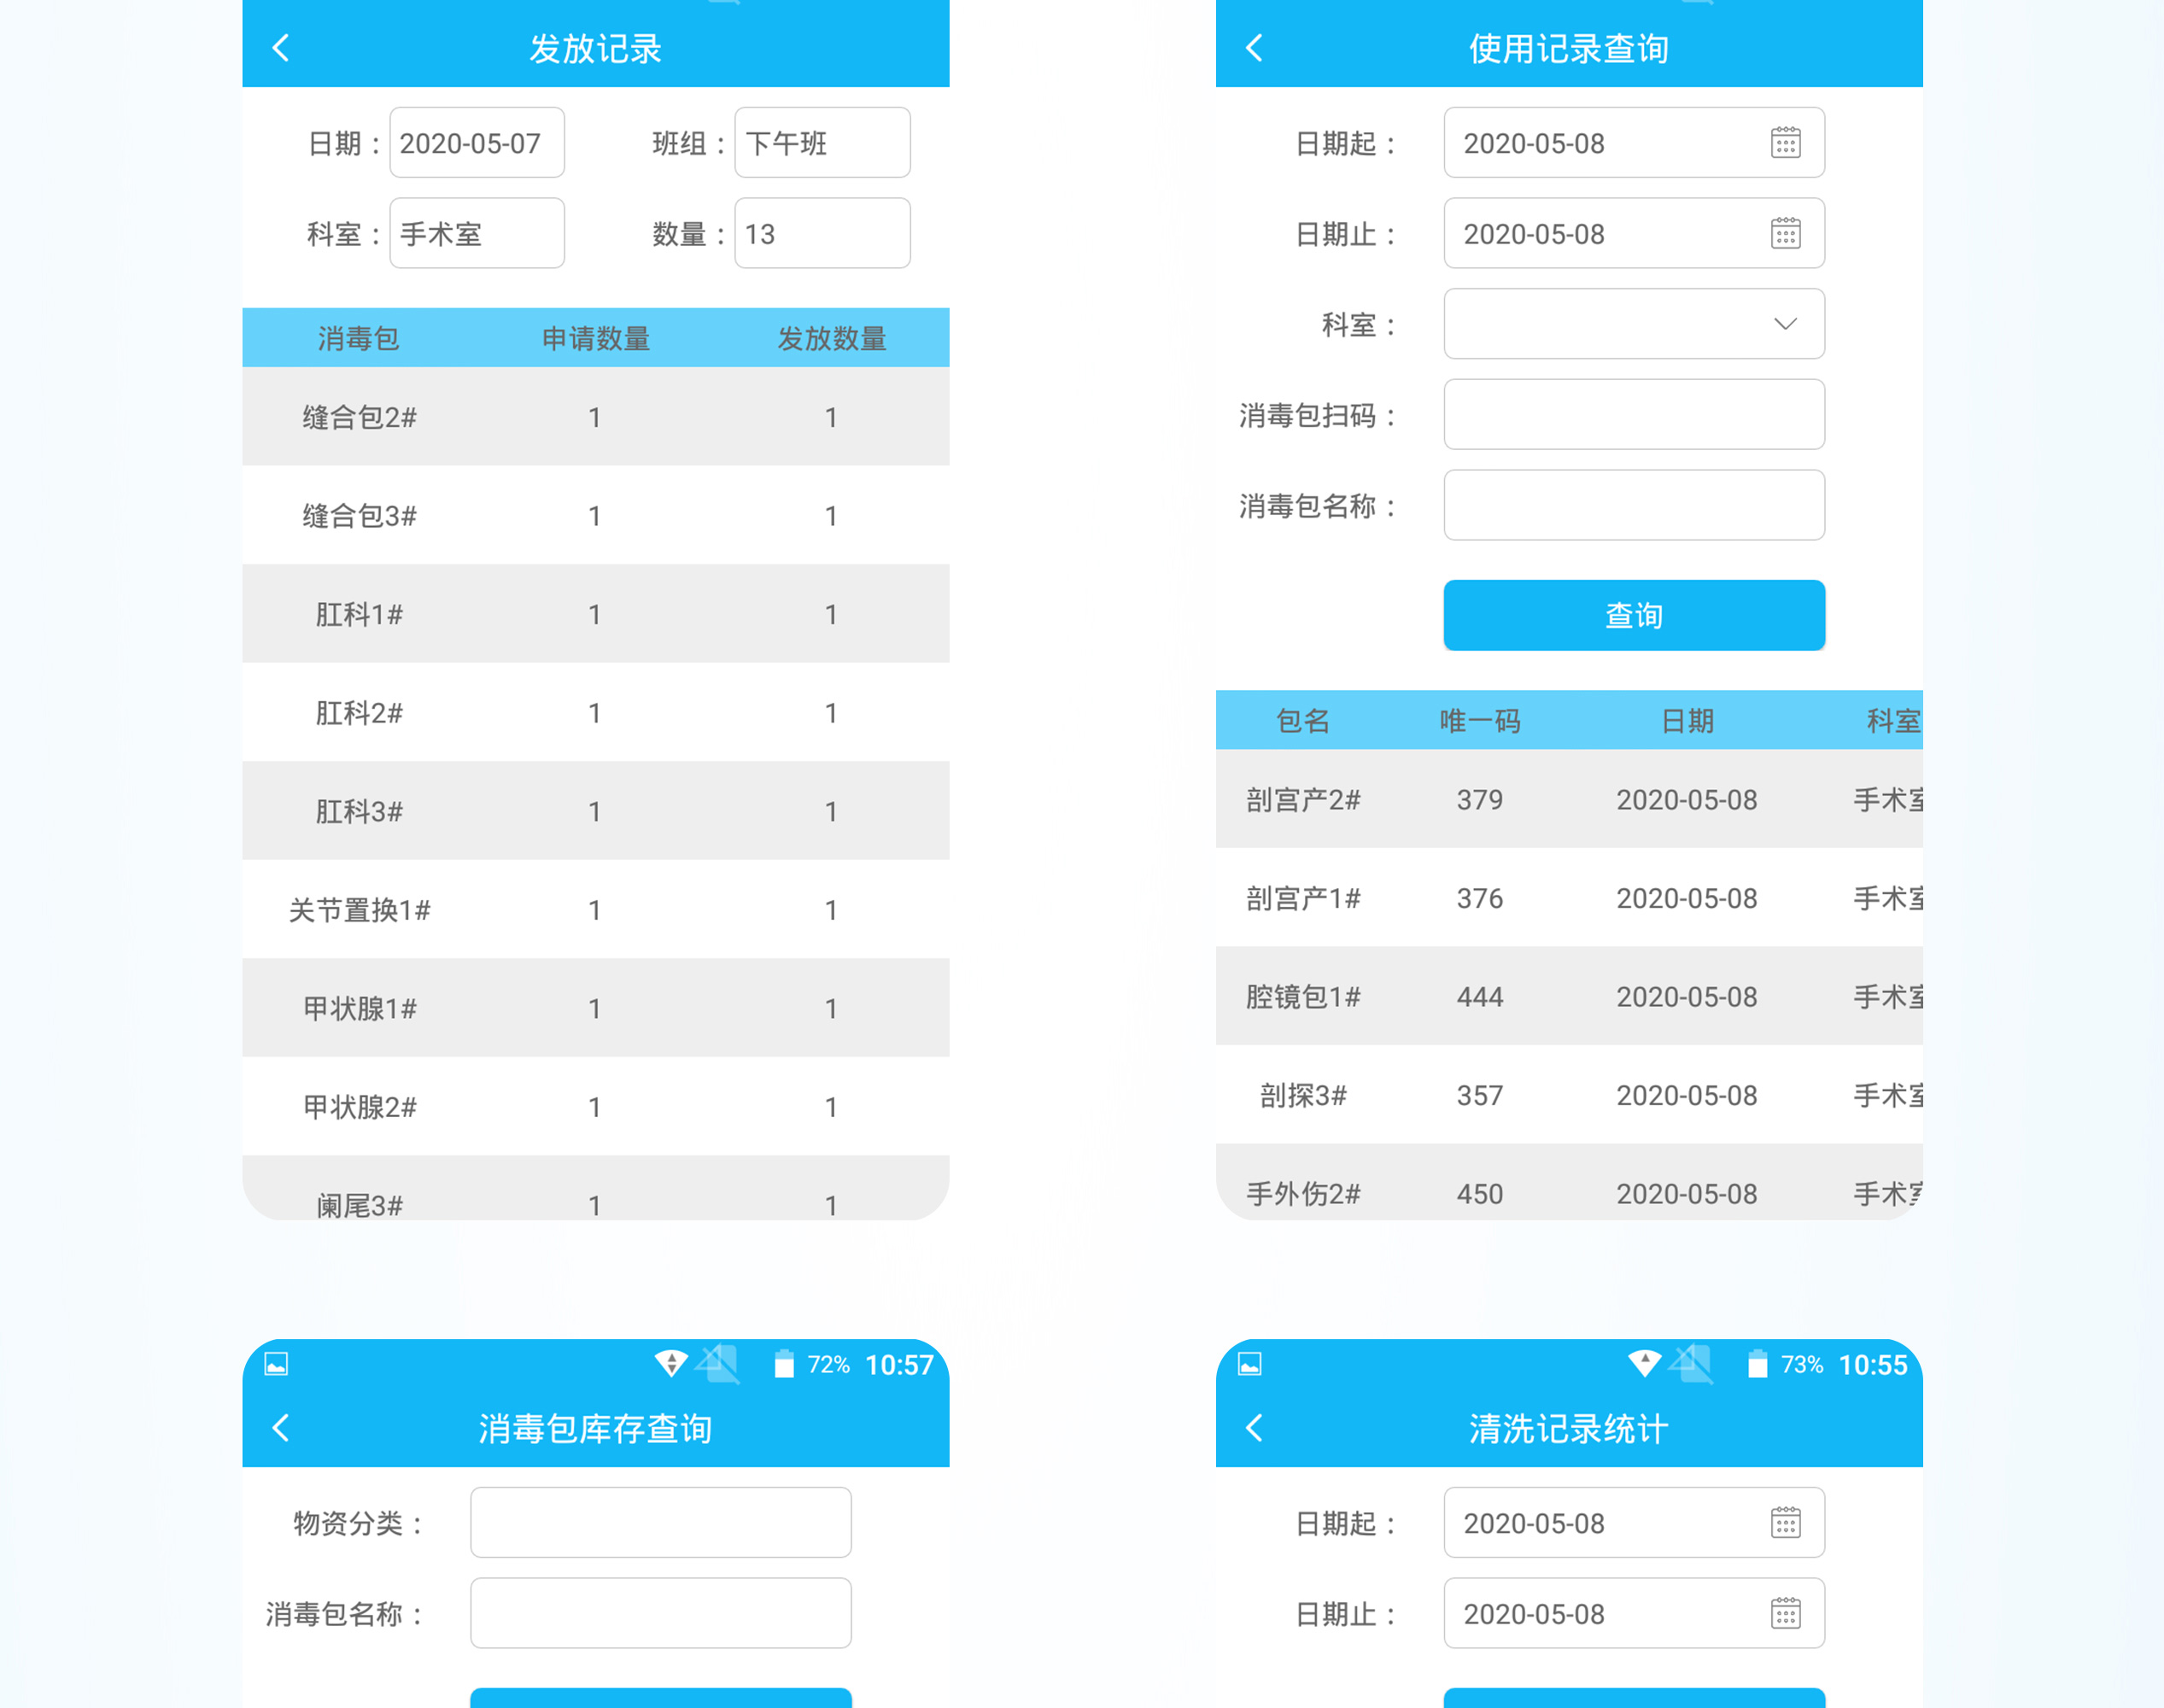The width and height of the screenshot is (2164, 1708).
Task: Click the date field 2020-05-07
Action: (476, 143)
